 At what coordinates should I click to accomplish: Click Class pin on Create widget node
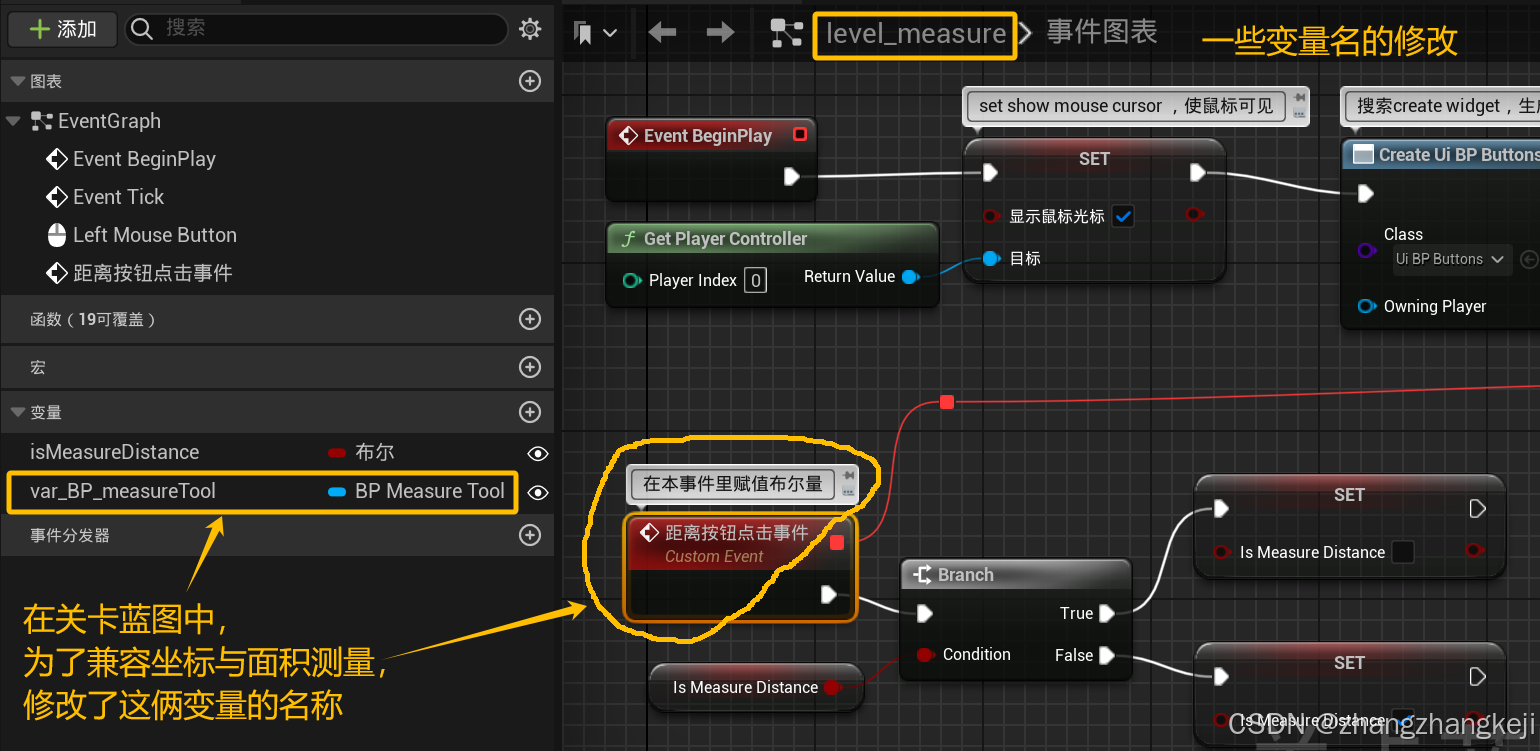point(1366,250)
